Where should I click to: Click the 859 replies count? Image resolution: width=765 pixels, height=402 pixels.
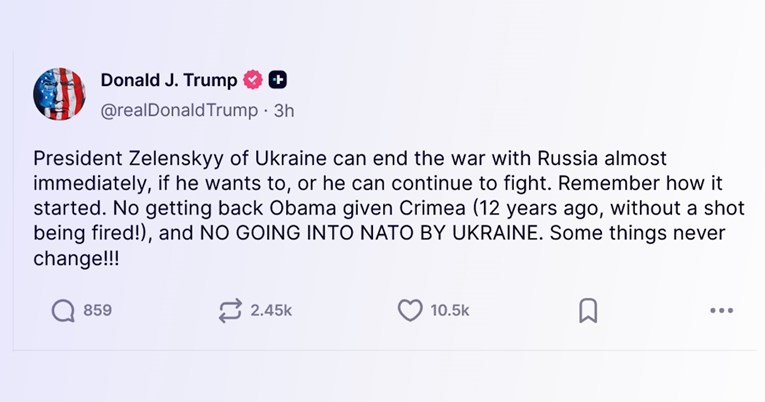pyautogui.click(x=97, y=311)
